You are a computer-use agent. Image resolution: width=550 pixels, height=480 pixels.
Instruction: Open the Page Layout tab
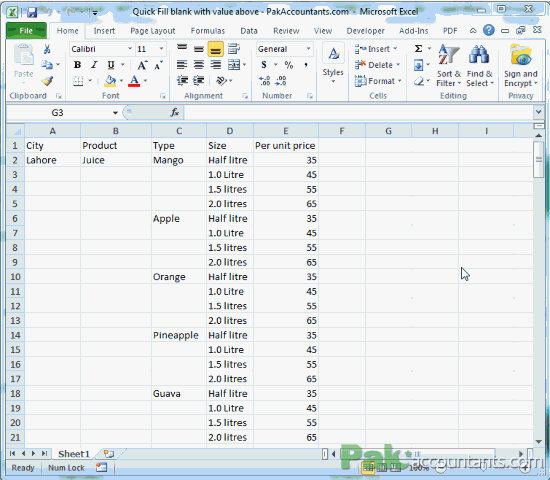[x=153, y=31]
